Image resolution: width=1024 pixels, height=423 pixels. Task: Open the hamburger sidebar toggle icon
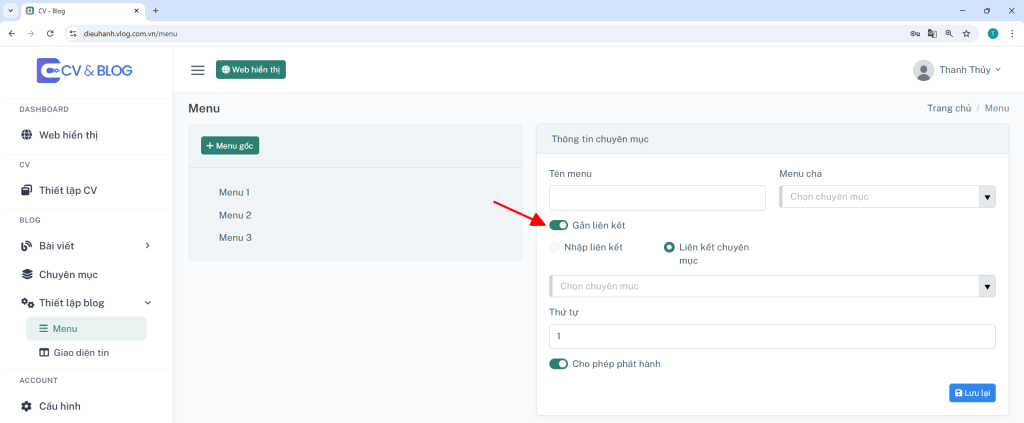(x=198, y=70)
